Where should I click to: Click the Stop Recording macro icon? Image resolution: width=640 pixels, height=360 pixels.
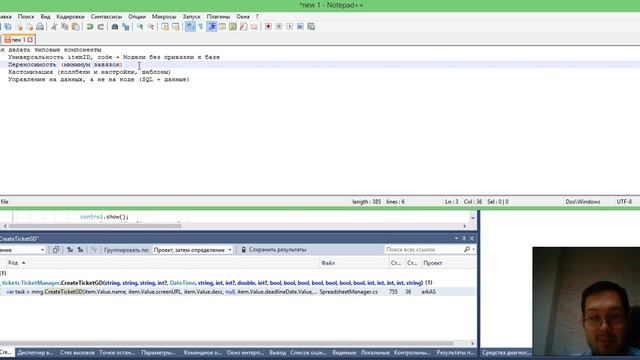[279, 27]
